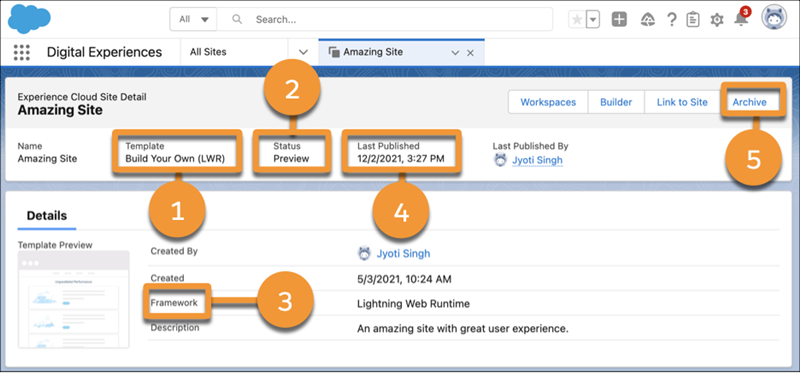Click the search magnifier icon
Image resolution: width=800 pixels, height=373 pixels.
[237, 19]
